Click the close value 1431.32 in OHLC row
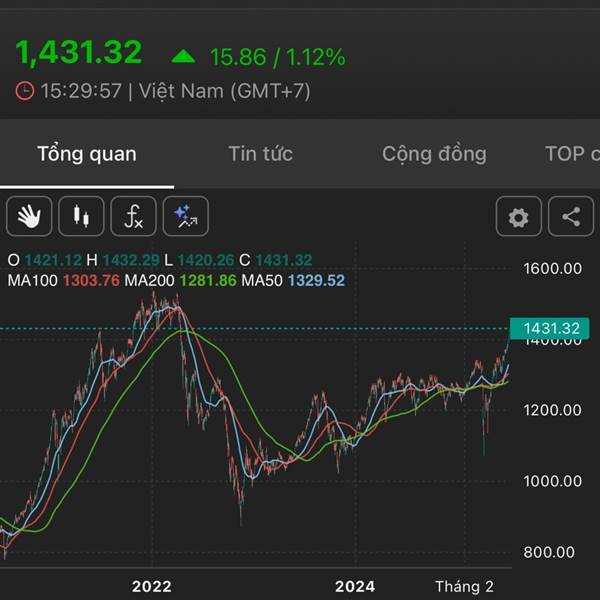The image size is (600, 600). 284,260
